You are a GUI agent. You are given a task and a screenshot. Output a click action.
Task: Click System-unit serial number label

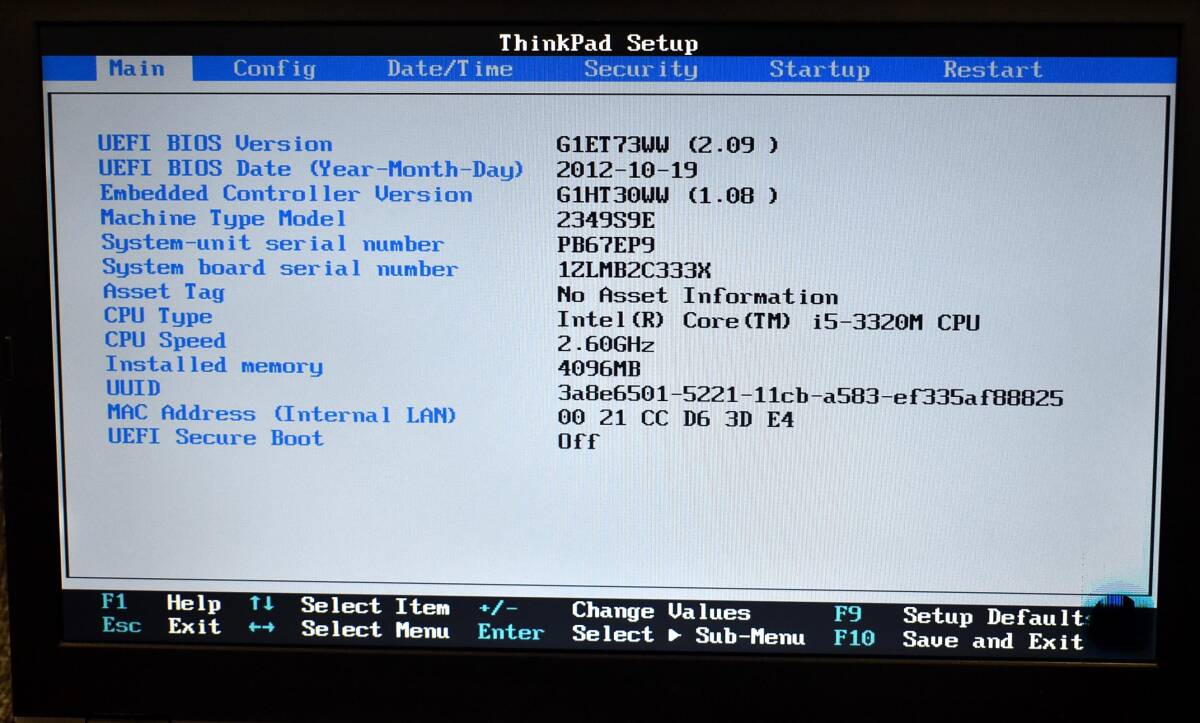coord(272,243)
